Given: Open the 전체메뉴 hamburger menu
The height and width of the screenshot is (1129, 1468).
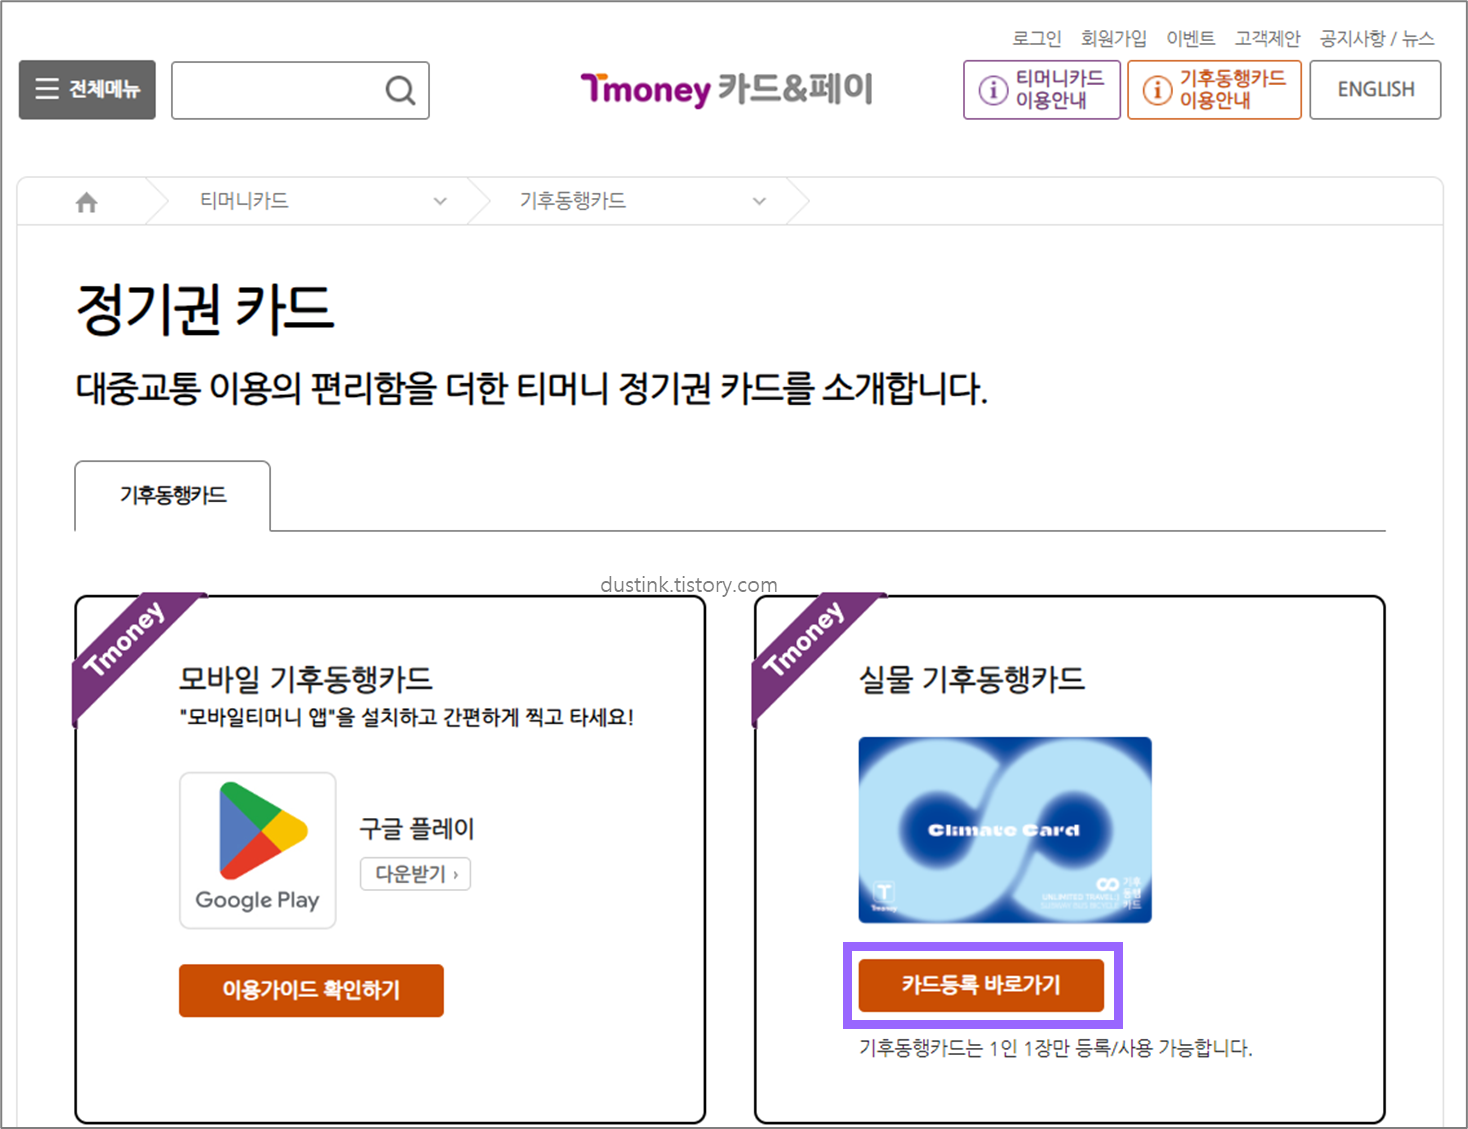Looking at the screenshot, I should [x=87, y=90].
